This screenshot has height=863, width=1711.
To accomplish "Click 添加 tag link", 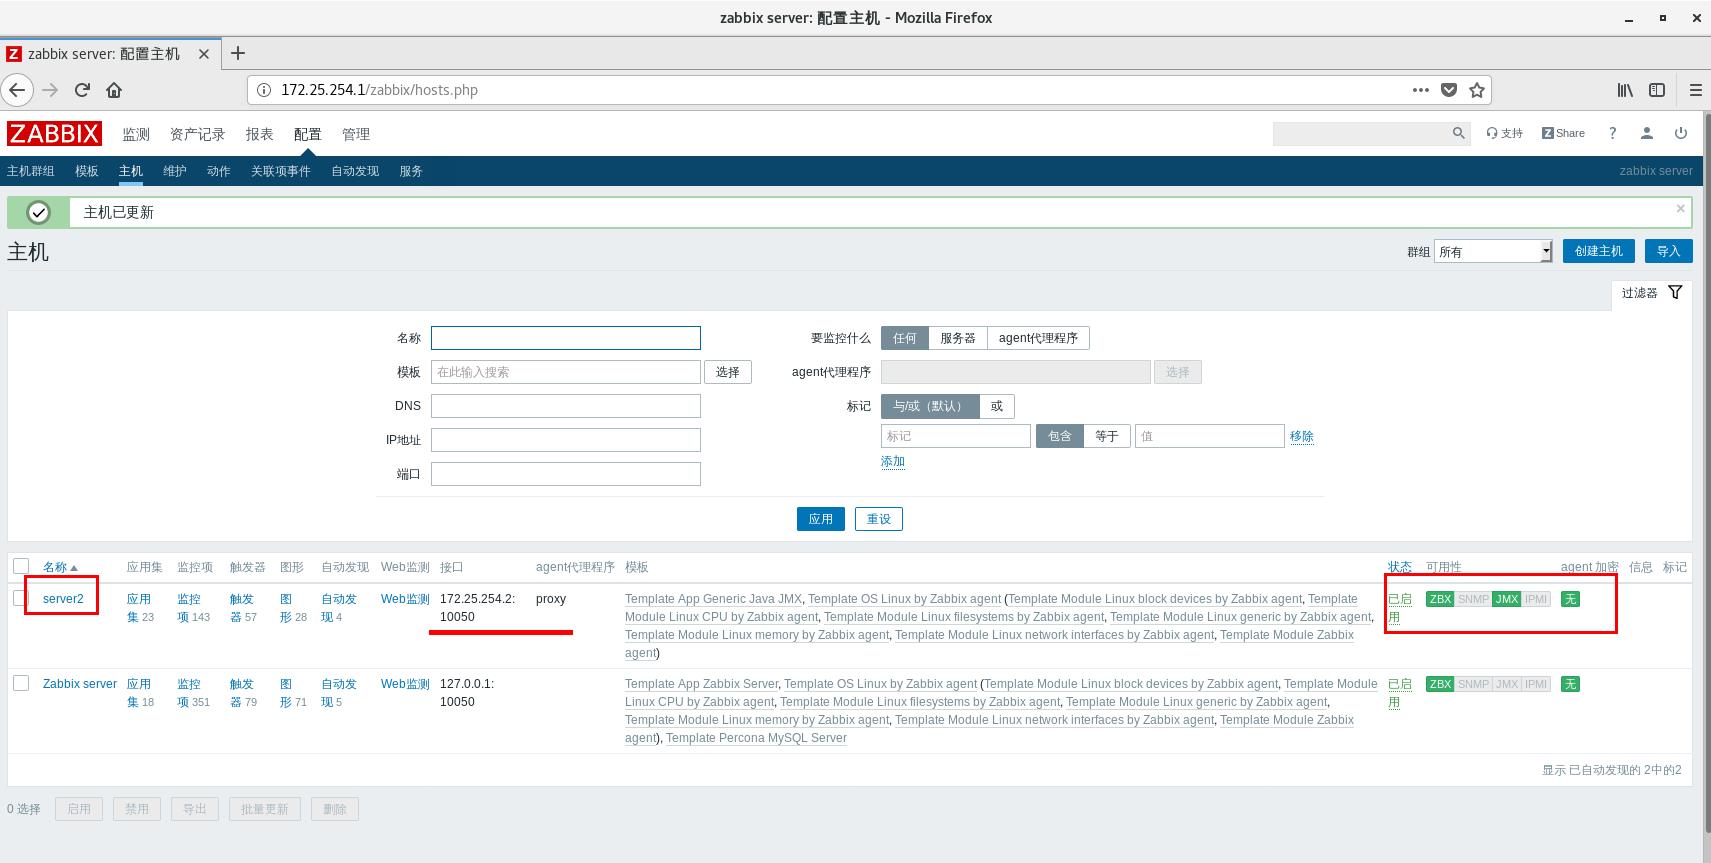I will (893, 462).
